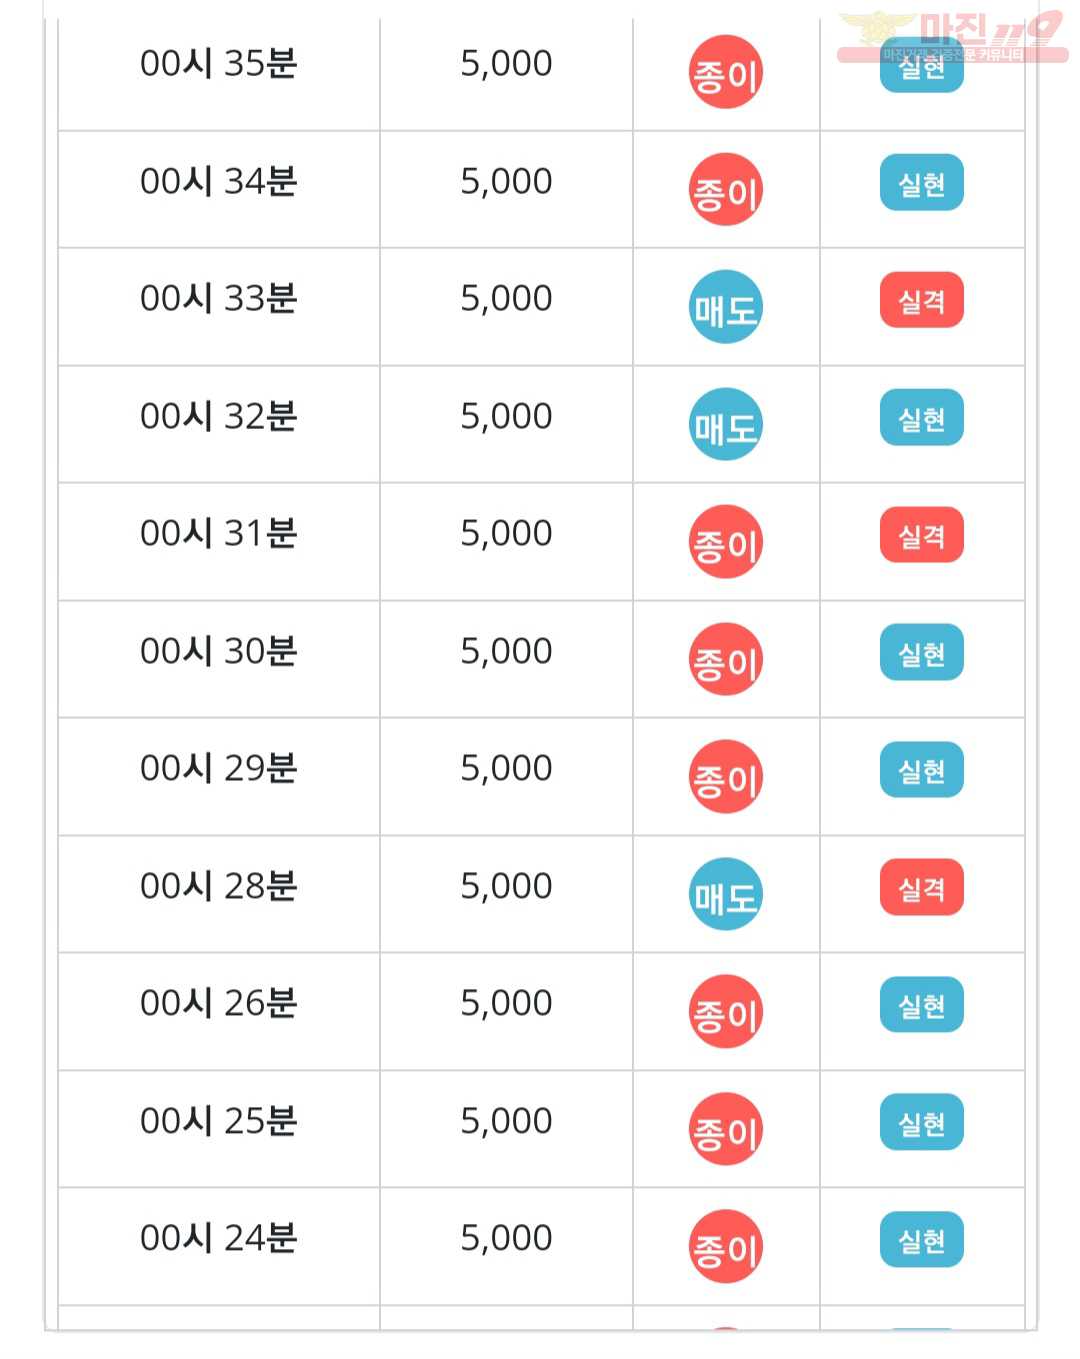Click the blue 실현 badge at 00시 25분

coord(922,1122)
